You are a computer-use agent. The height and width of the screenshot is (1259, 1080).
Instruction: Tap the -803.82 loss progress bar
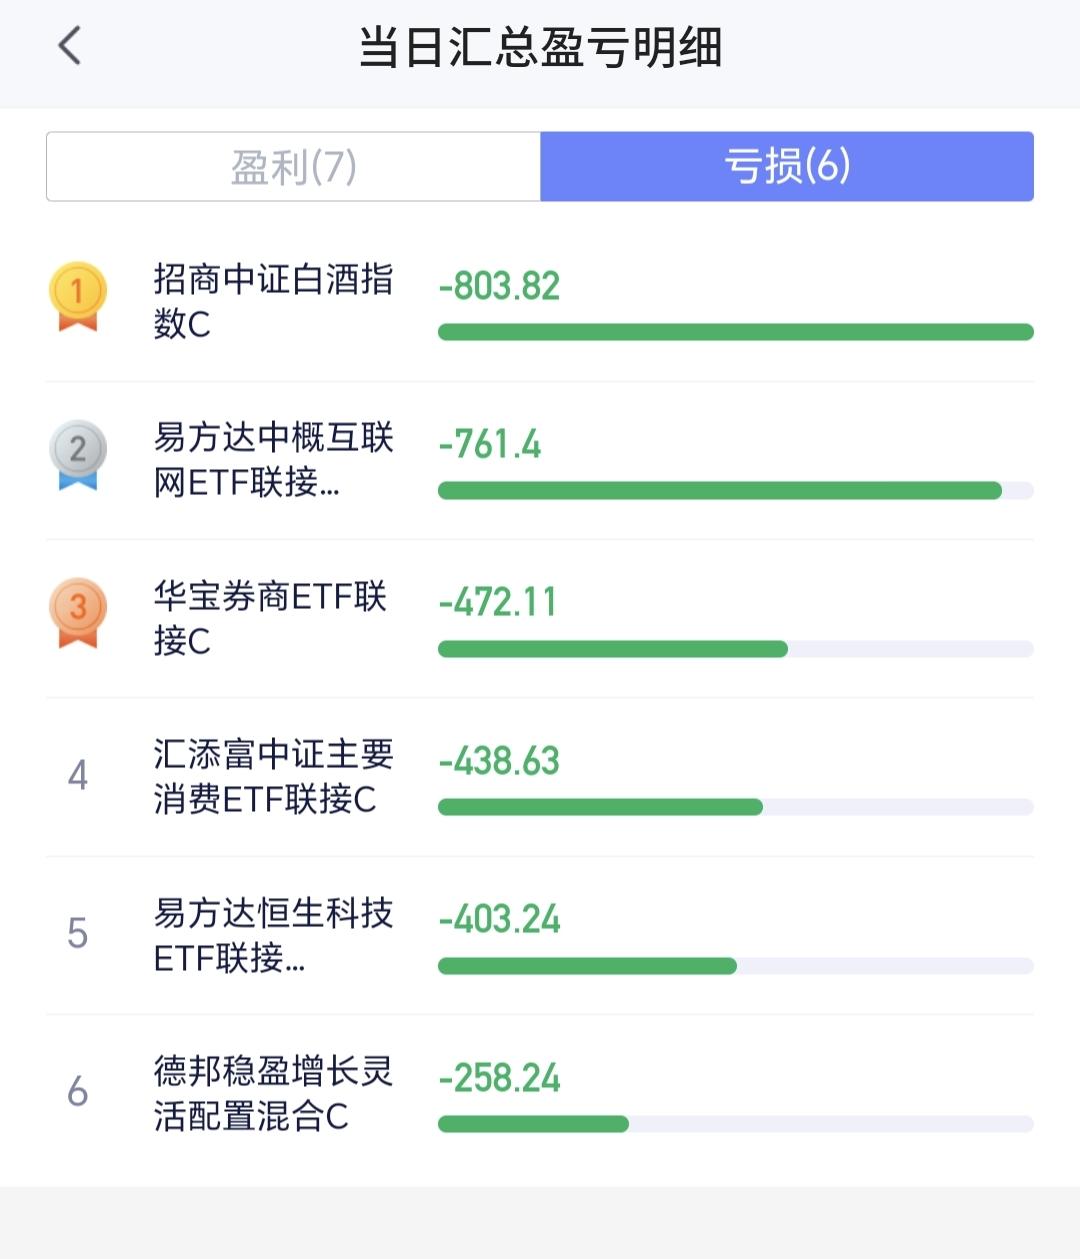(736, 332)
